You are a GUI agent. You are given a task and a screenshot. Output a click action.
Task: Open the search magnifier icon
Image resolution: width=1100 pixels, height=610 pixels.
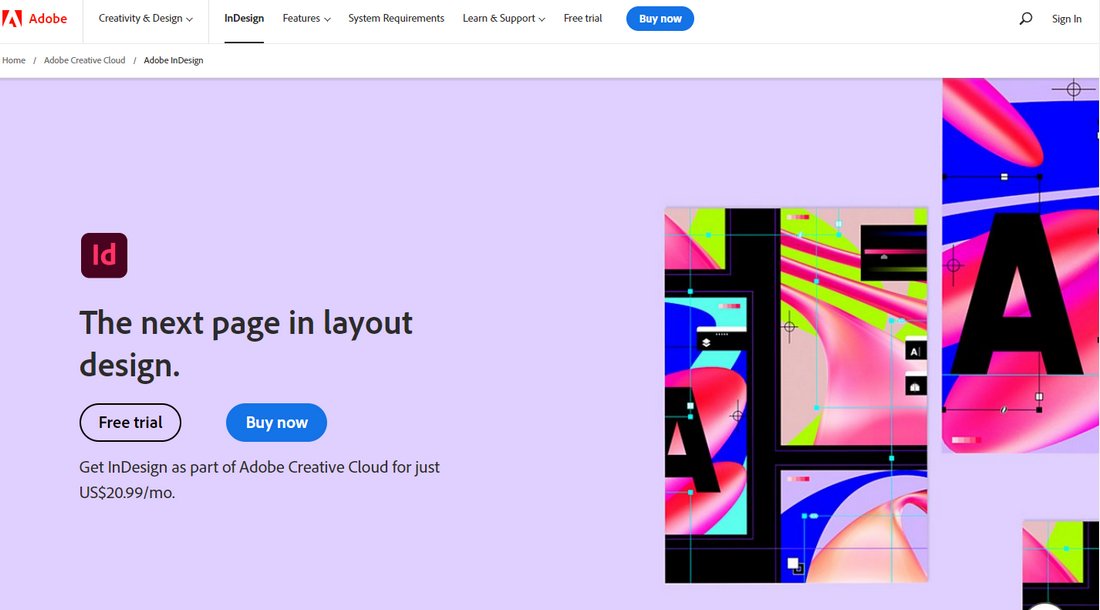pos(1026,18)
